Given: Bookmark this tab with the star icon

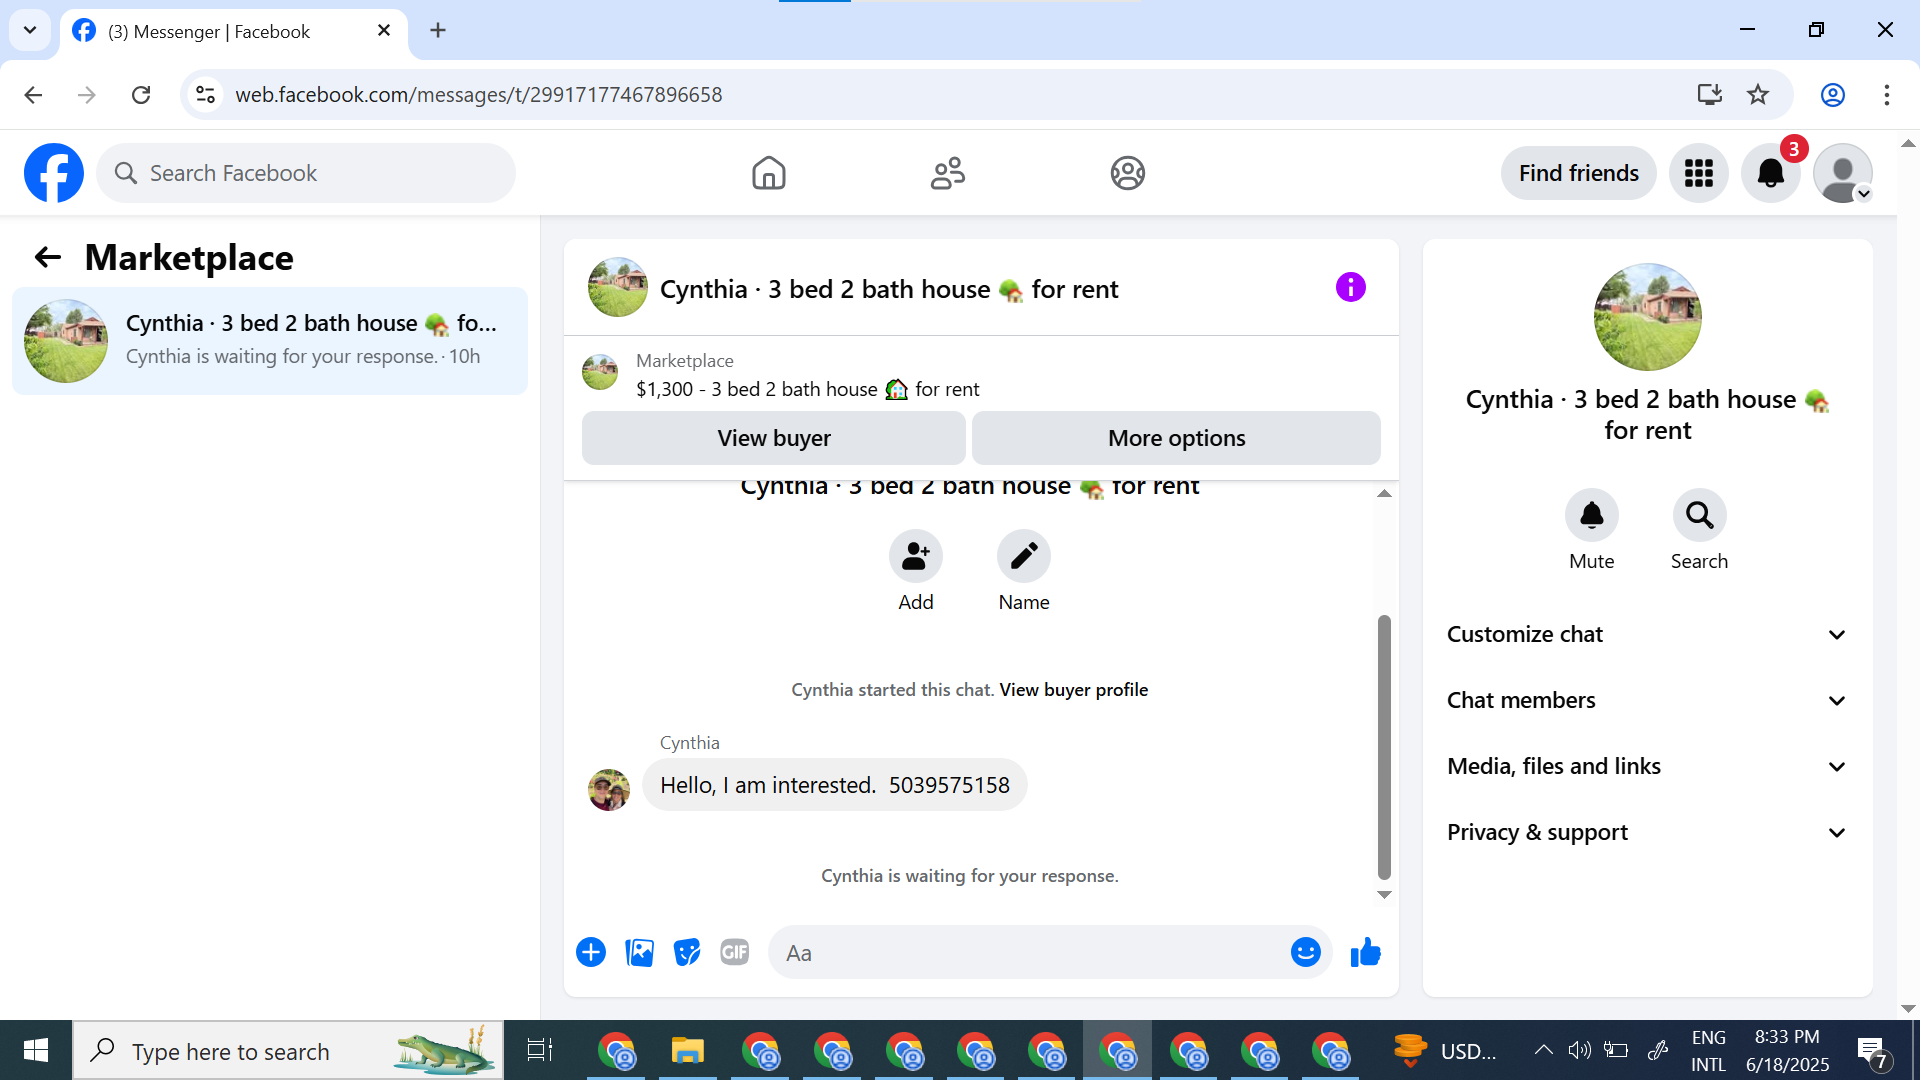Looking at the screenshot, I should click(1758, 95).
